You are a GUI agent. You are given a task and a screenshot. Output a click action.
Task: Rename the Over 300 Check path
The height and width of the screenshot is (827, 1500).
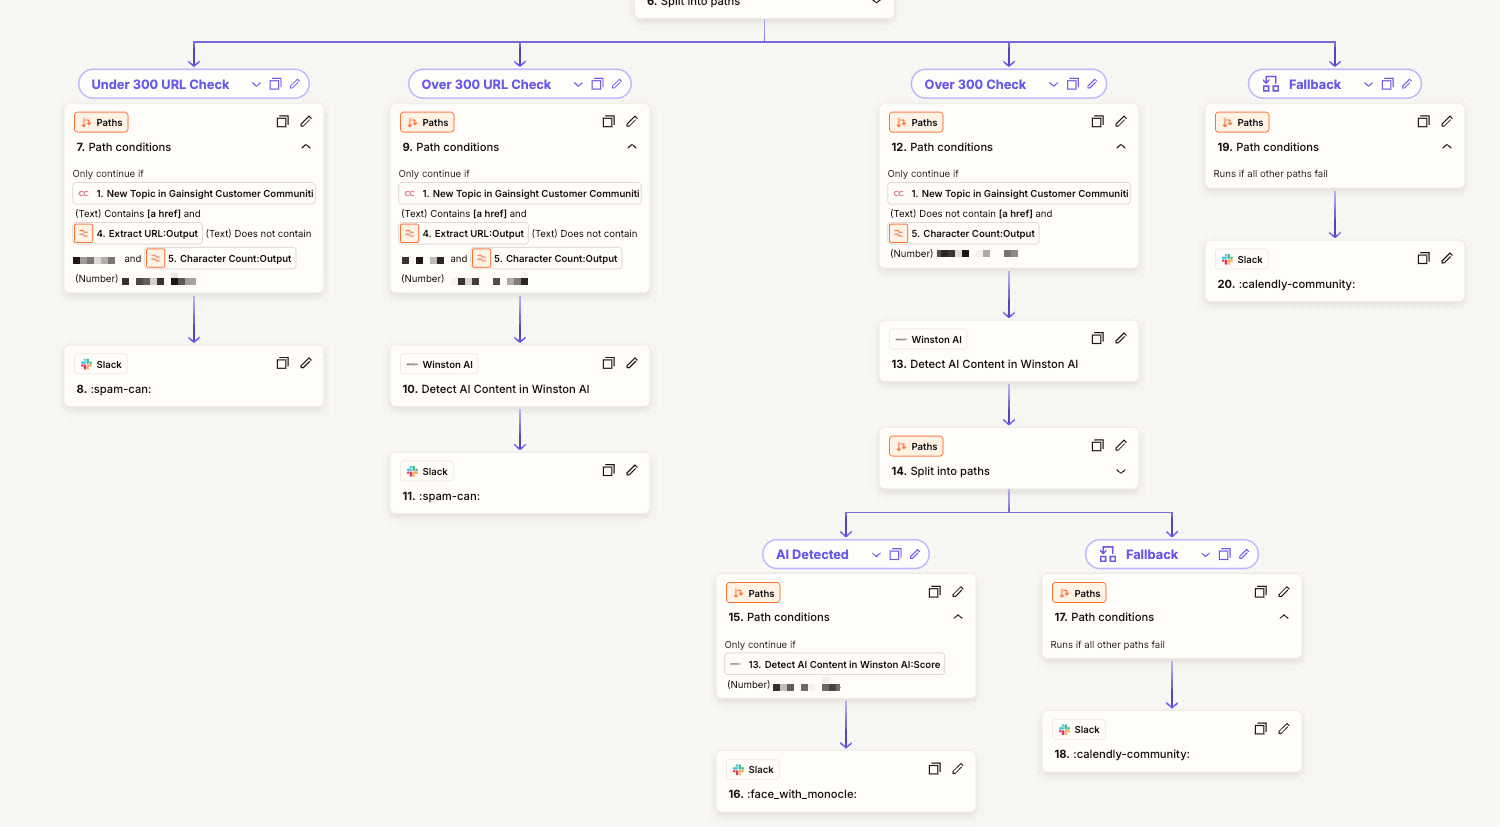[1092, 84]
